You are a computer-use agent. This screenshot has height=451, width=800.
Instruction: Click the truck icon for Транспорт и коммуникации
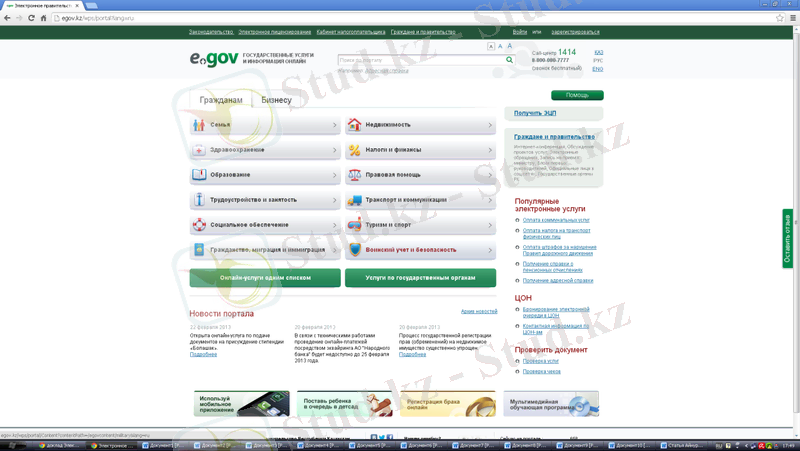pyautogui.click(x=354, y=200)
